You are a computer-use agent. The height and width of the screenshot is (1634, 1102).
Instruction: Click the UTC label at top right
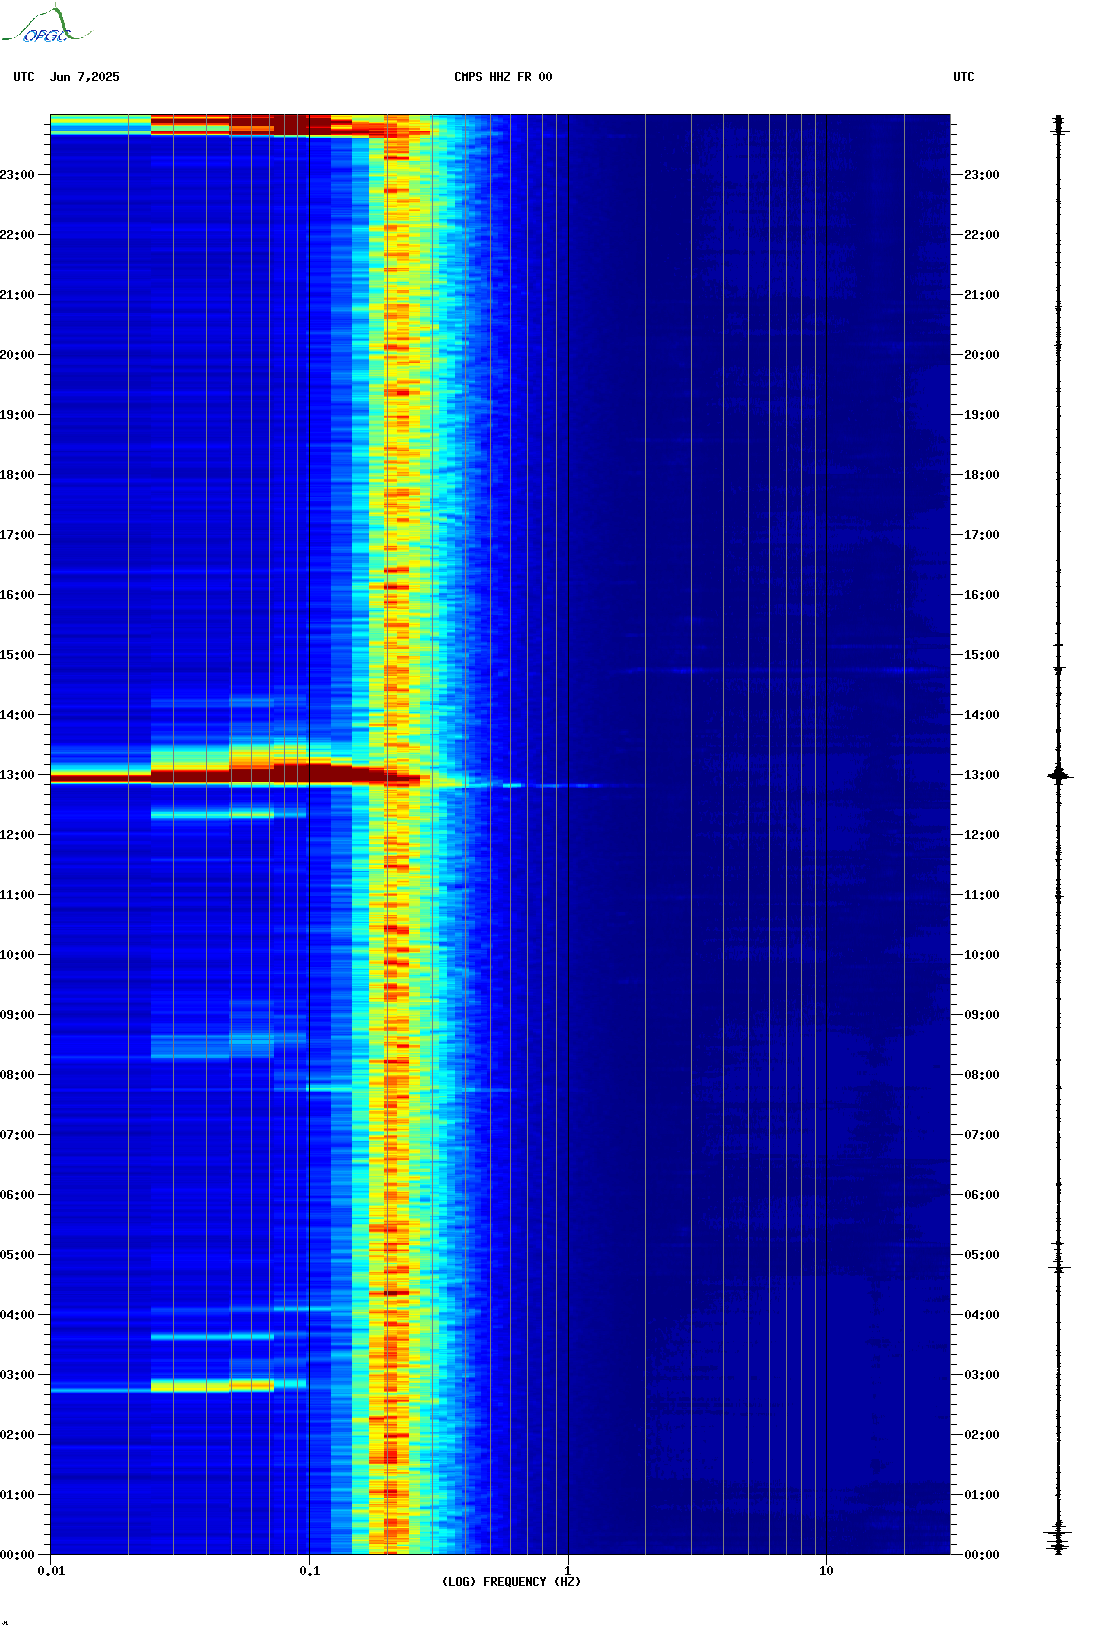click(x=964, y=77)
